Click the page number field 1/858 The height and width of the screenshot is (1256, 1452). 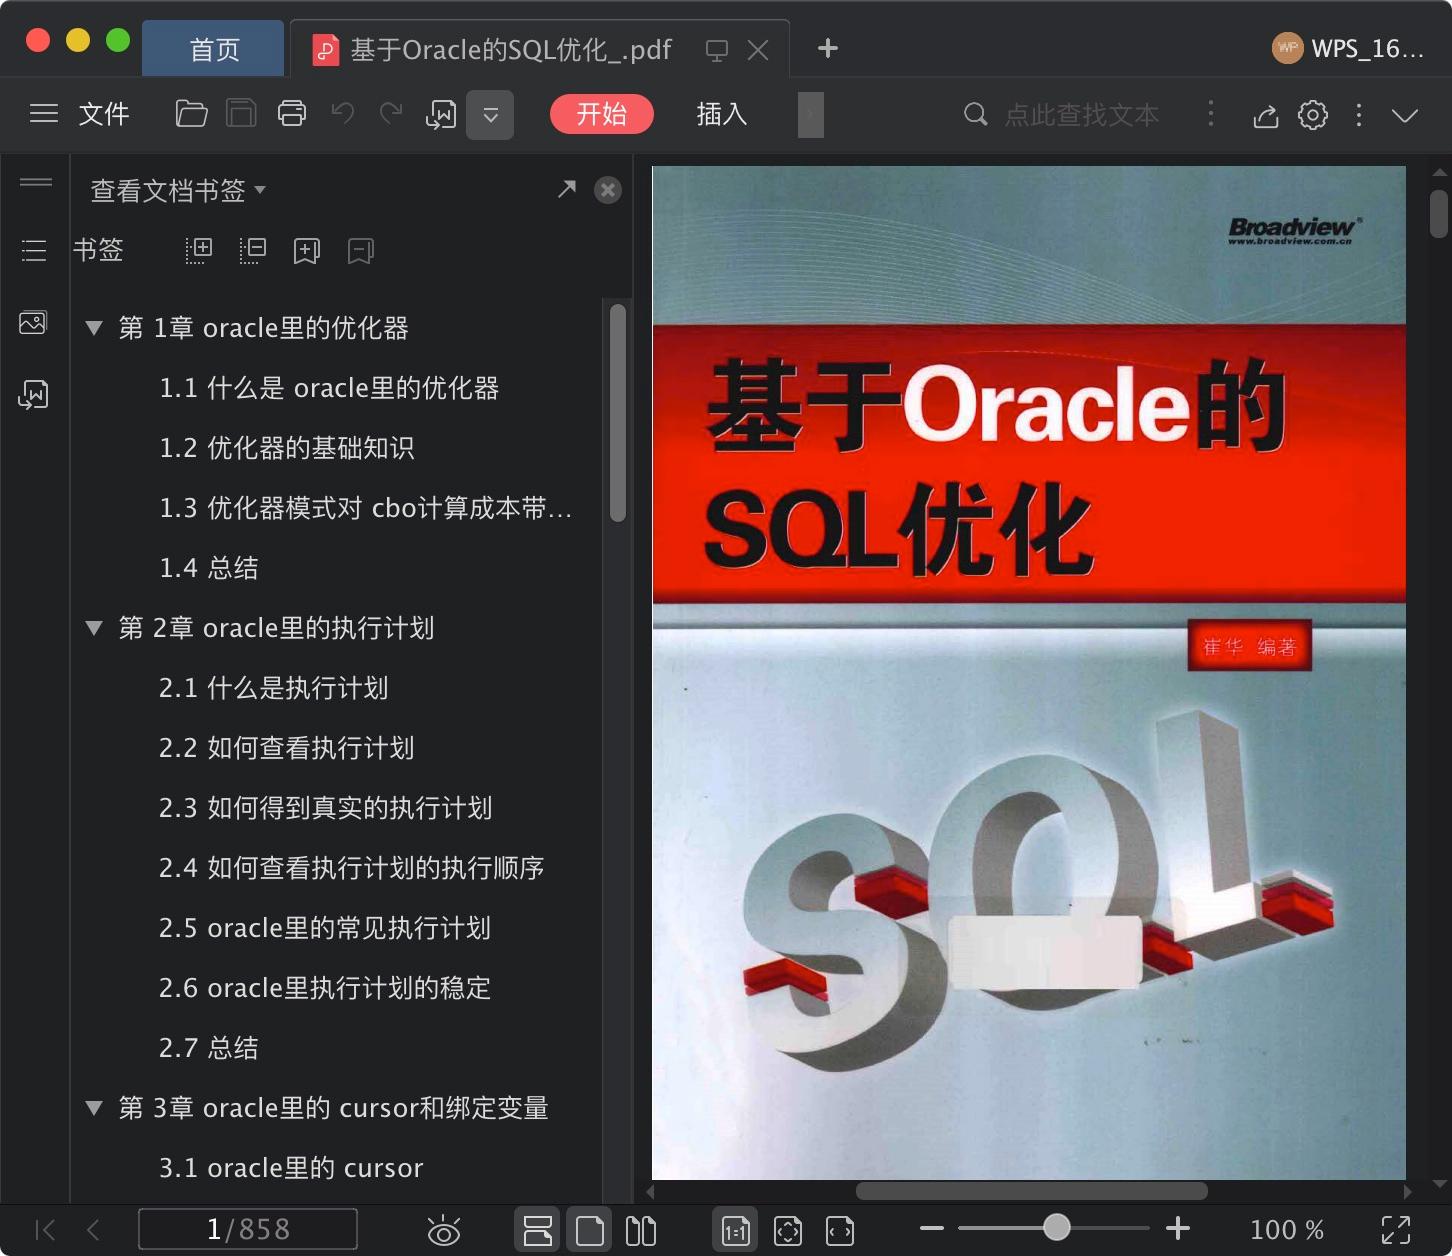[248, 1229]
